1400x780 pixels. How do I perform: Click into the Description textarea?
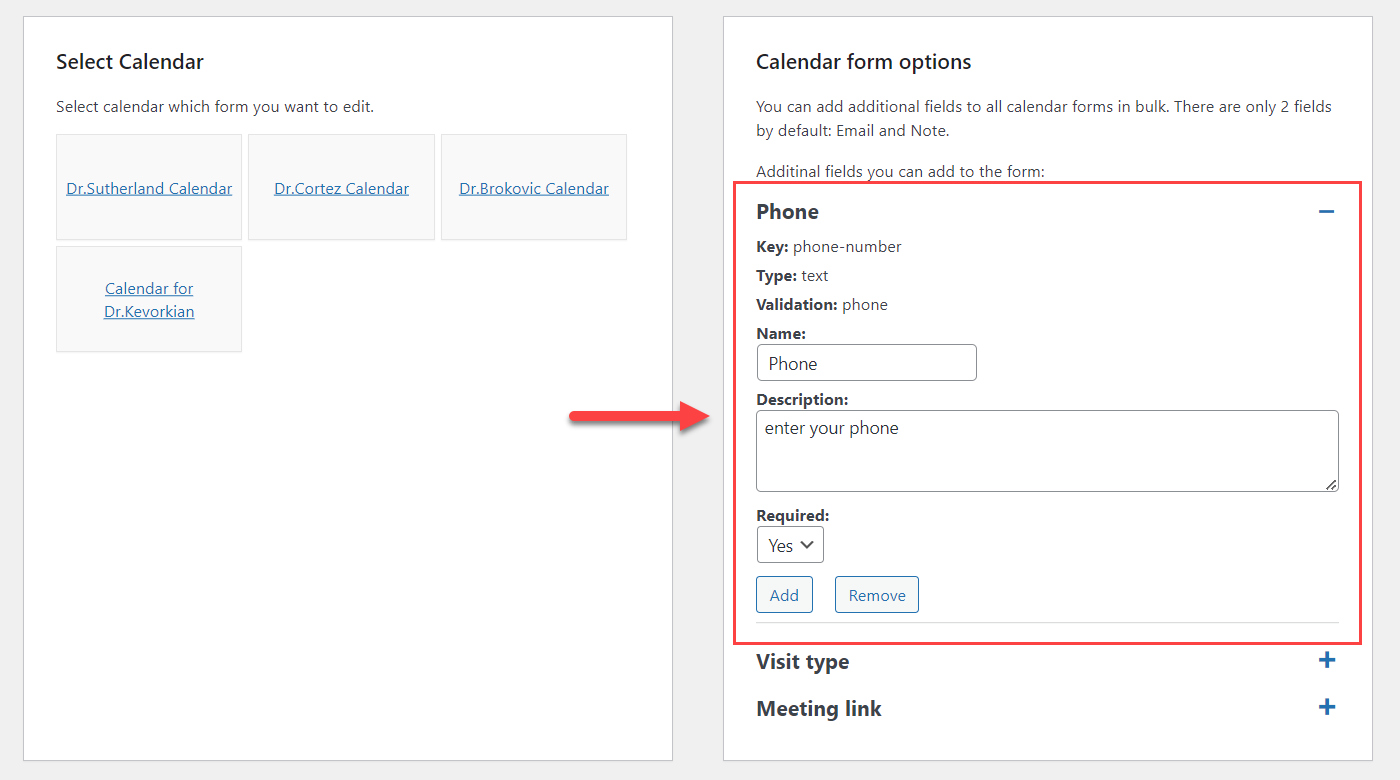point(1047,451)
